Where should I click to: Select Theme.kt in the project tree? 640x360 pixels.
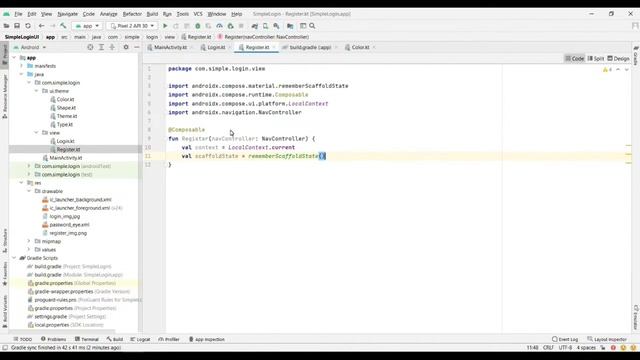pyautogui.click(x=67, y=116)
